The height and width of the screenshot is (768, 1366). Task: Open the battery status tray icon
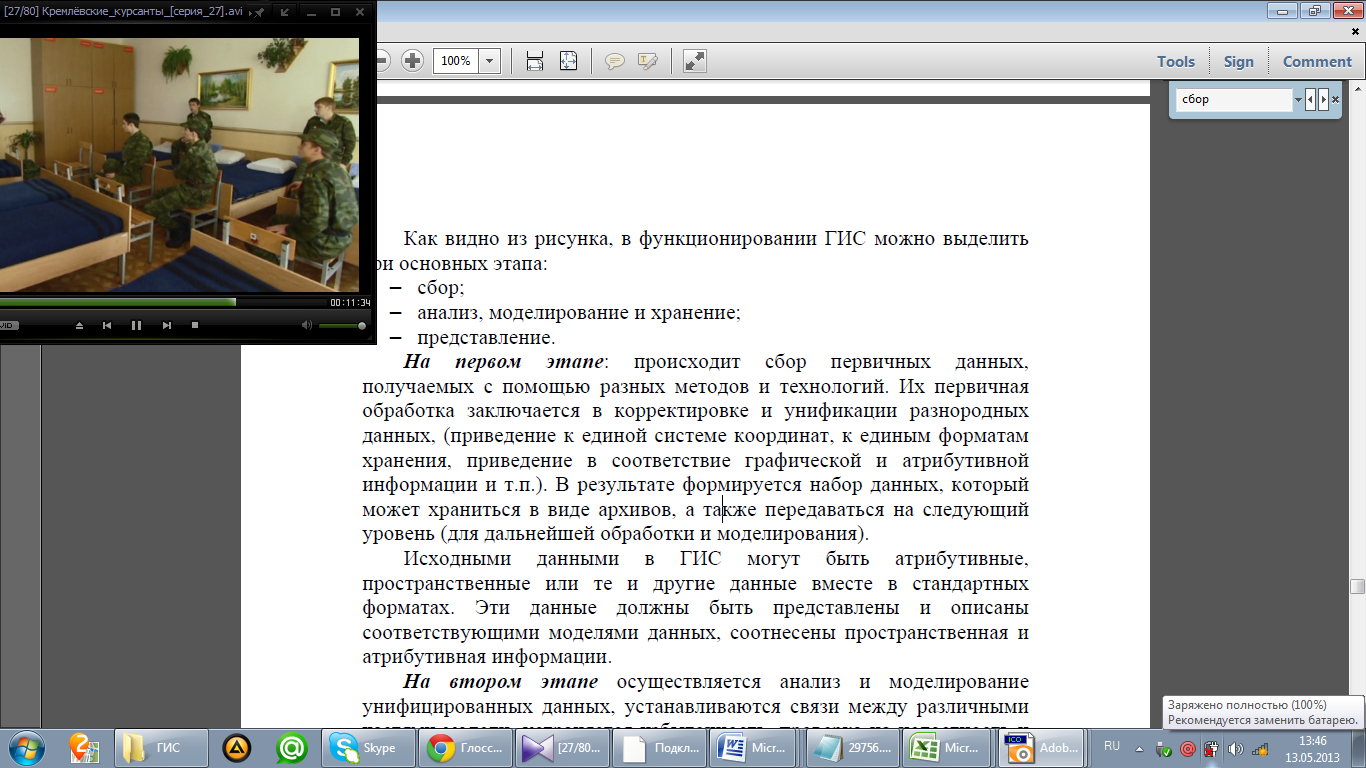click(1211, 748)
